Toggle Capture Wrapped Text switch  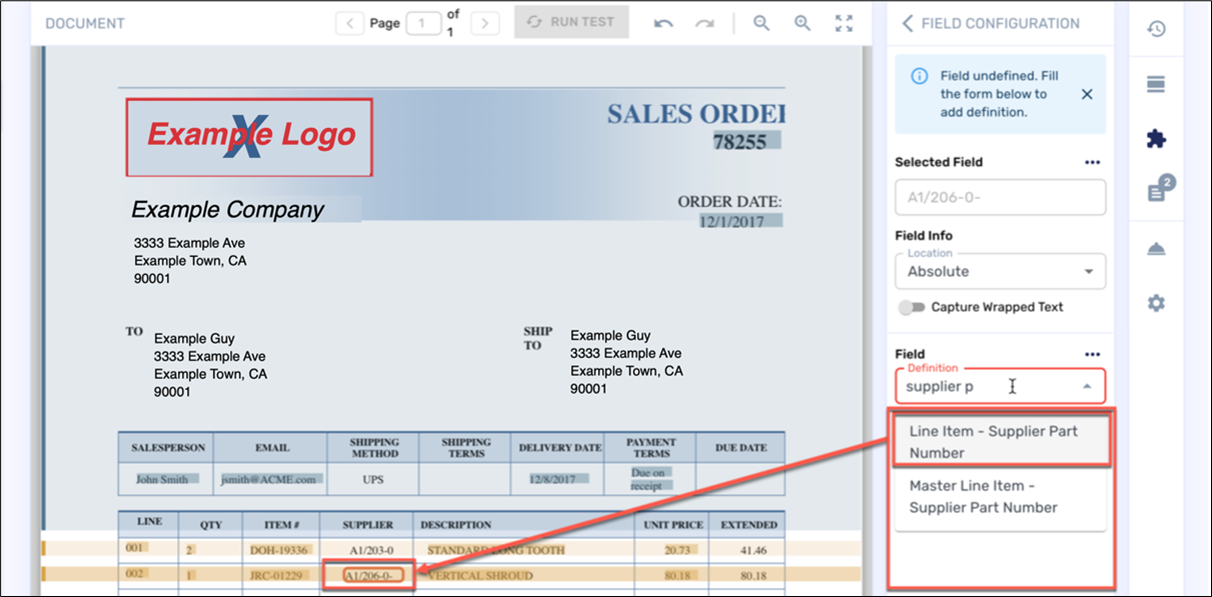911,307
